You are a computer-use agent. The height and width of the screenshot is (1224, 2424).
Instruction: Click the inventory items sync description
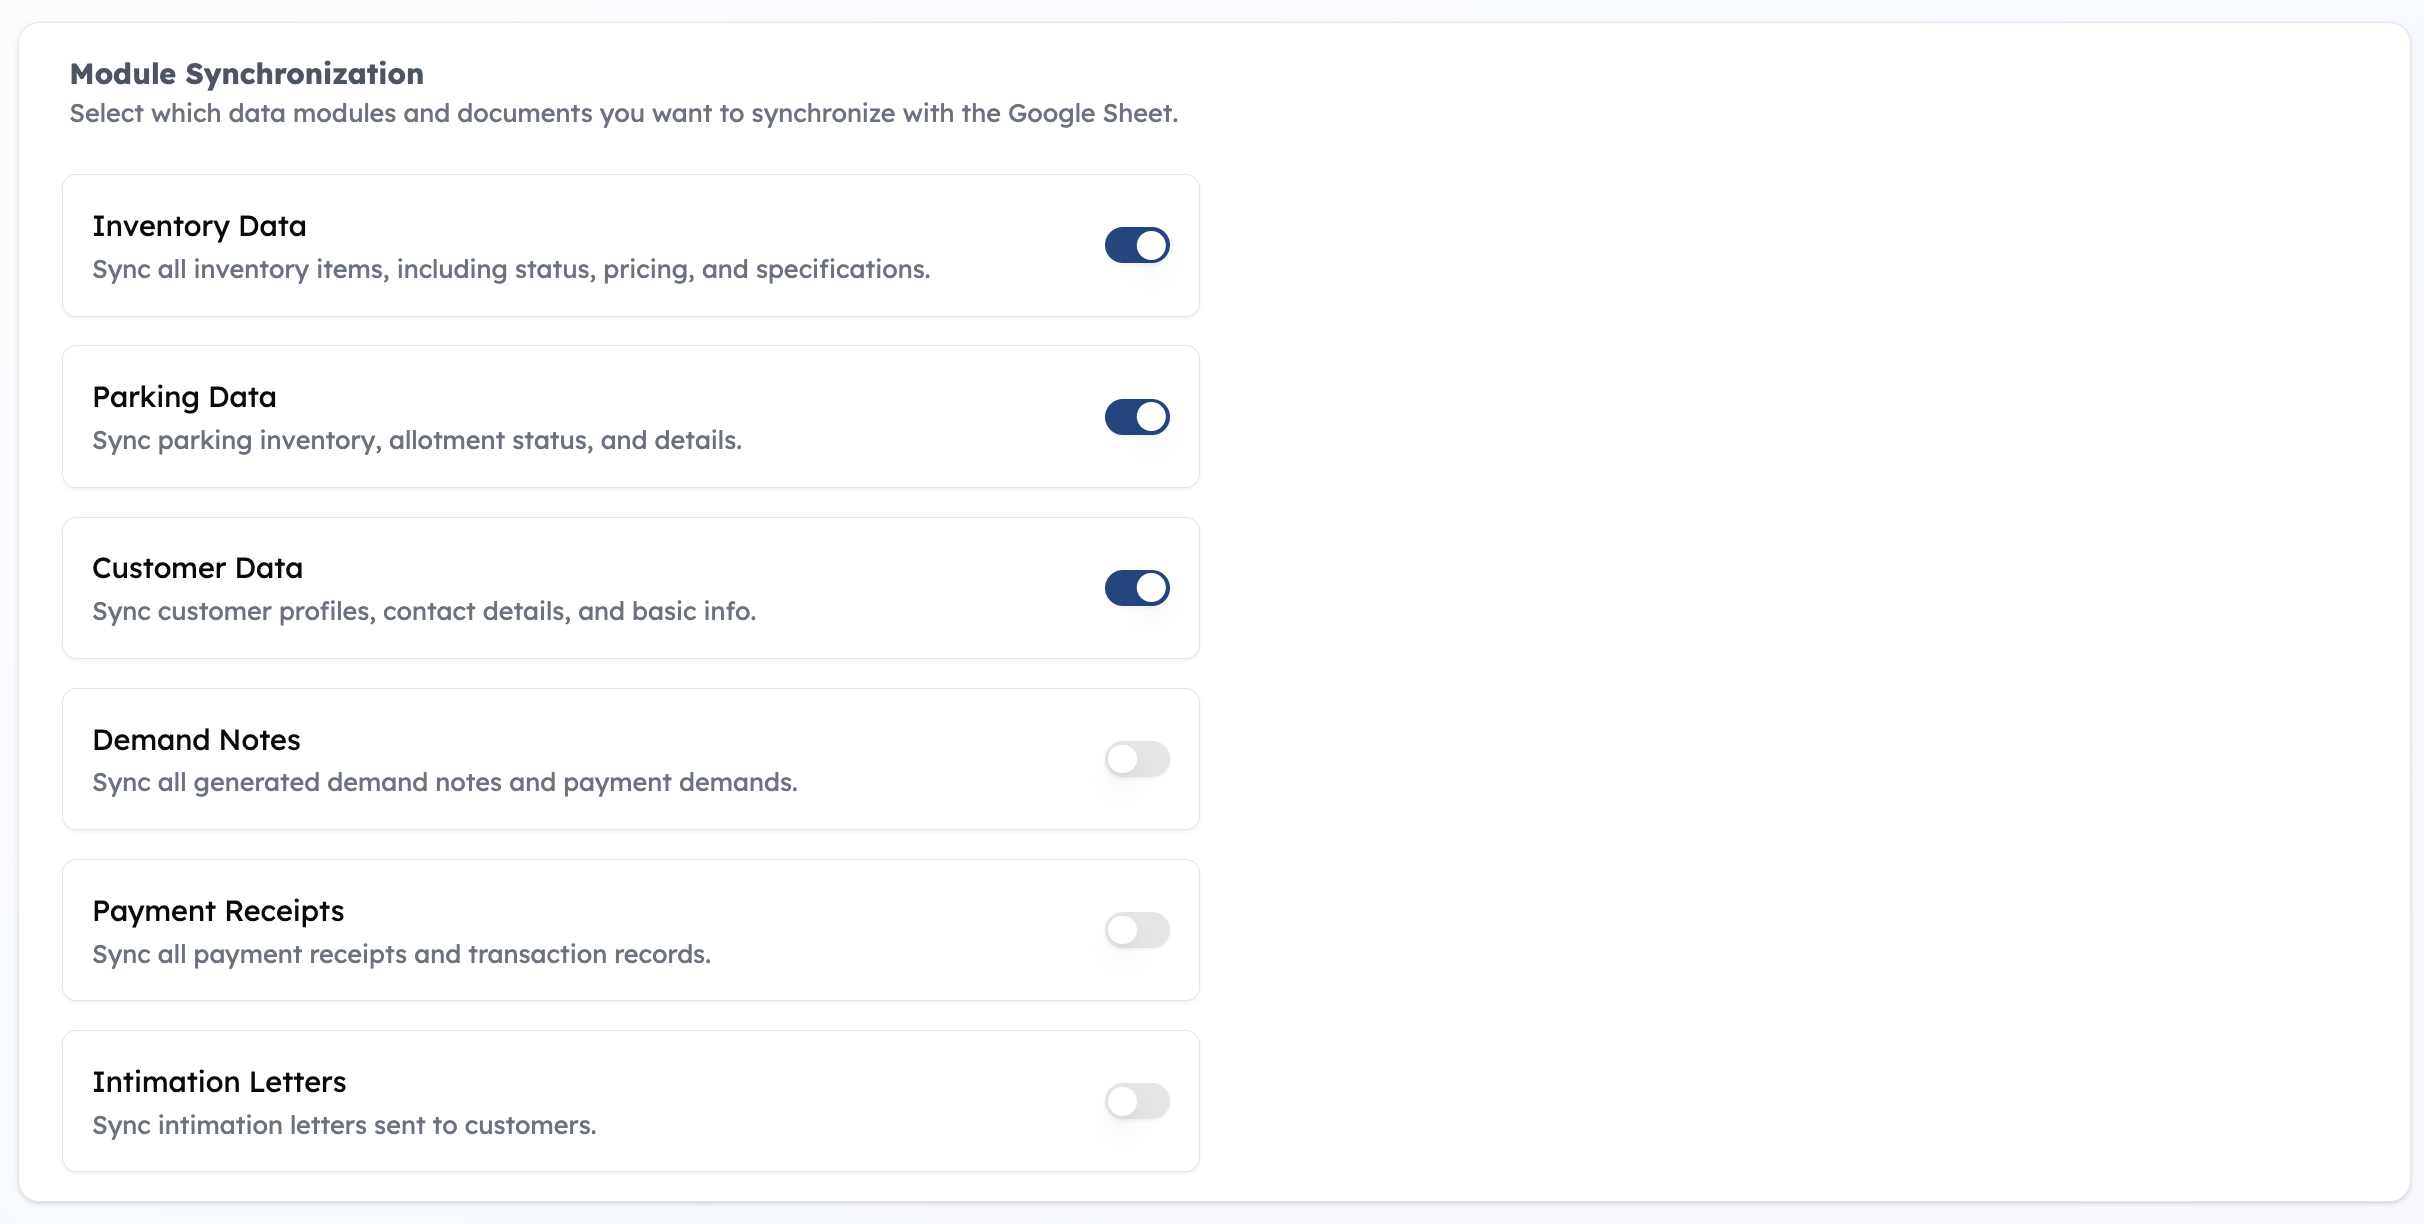point(511,270)
